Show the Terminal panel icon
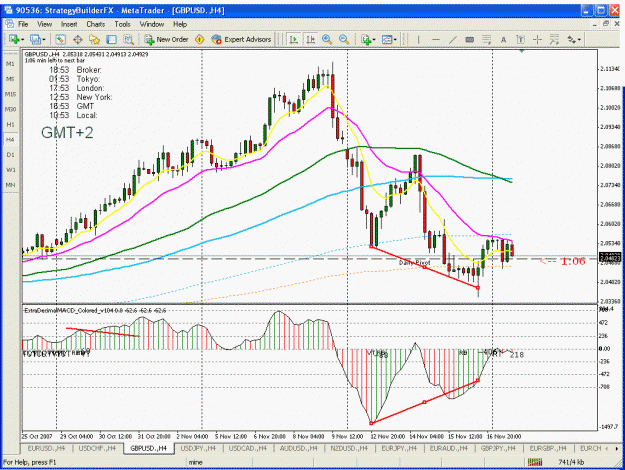This screenshot has width=625, height=470. (112, 39)
